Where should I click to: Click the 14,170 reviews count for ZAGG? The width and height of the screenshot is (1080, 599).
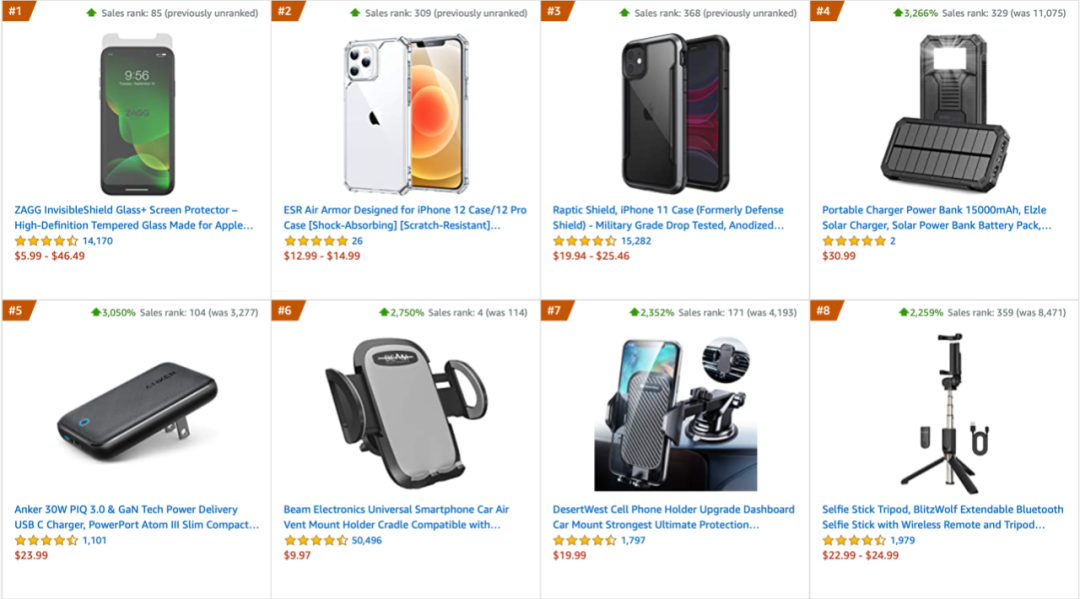click(x=97, y=241)
